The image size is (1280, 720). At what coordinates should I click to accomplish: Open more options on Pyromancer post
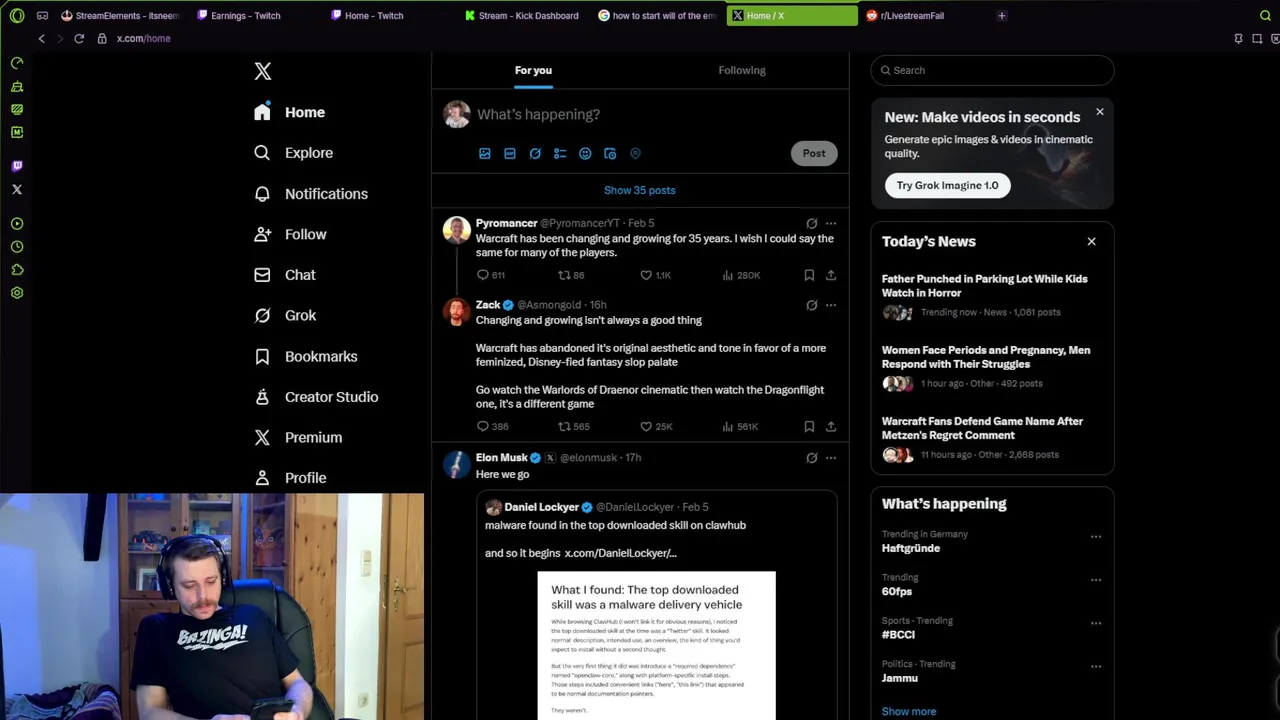pyautogui.click(x=831, y=223)
